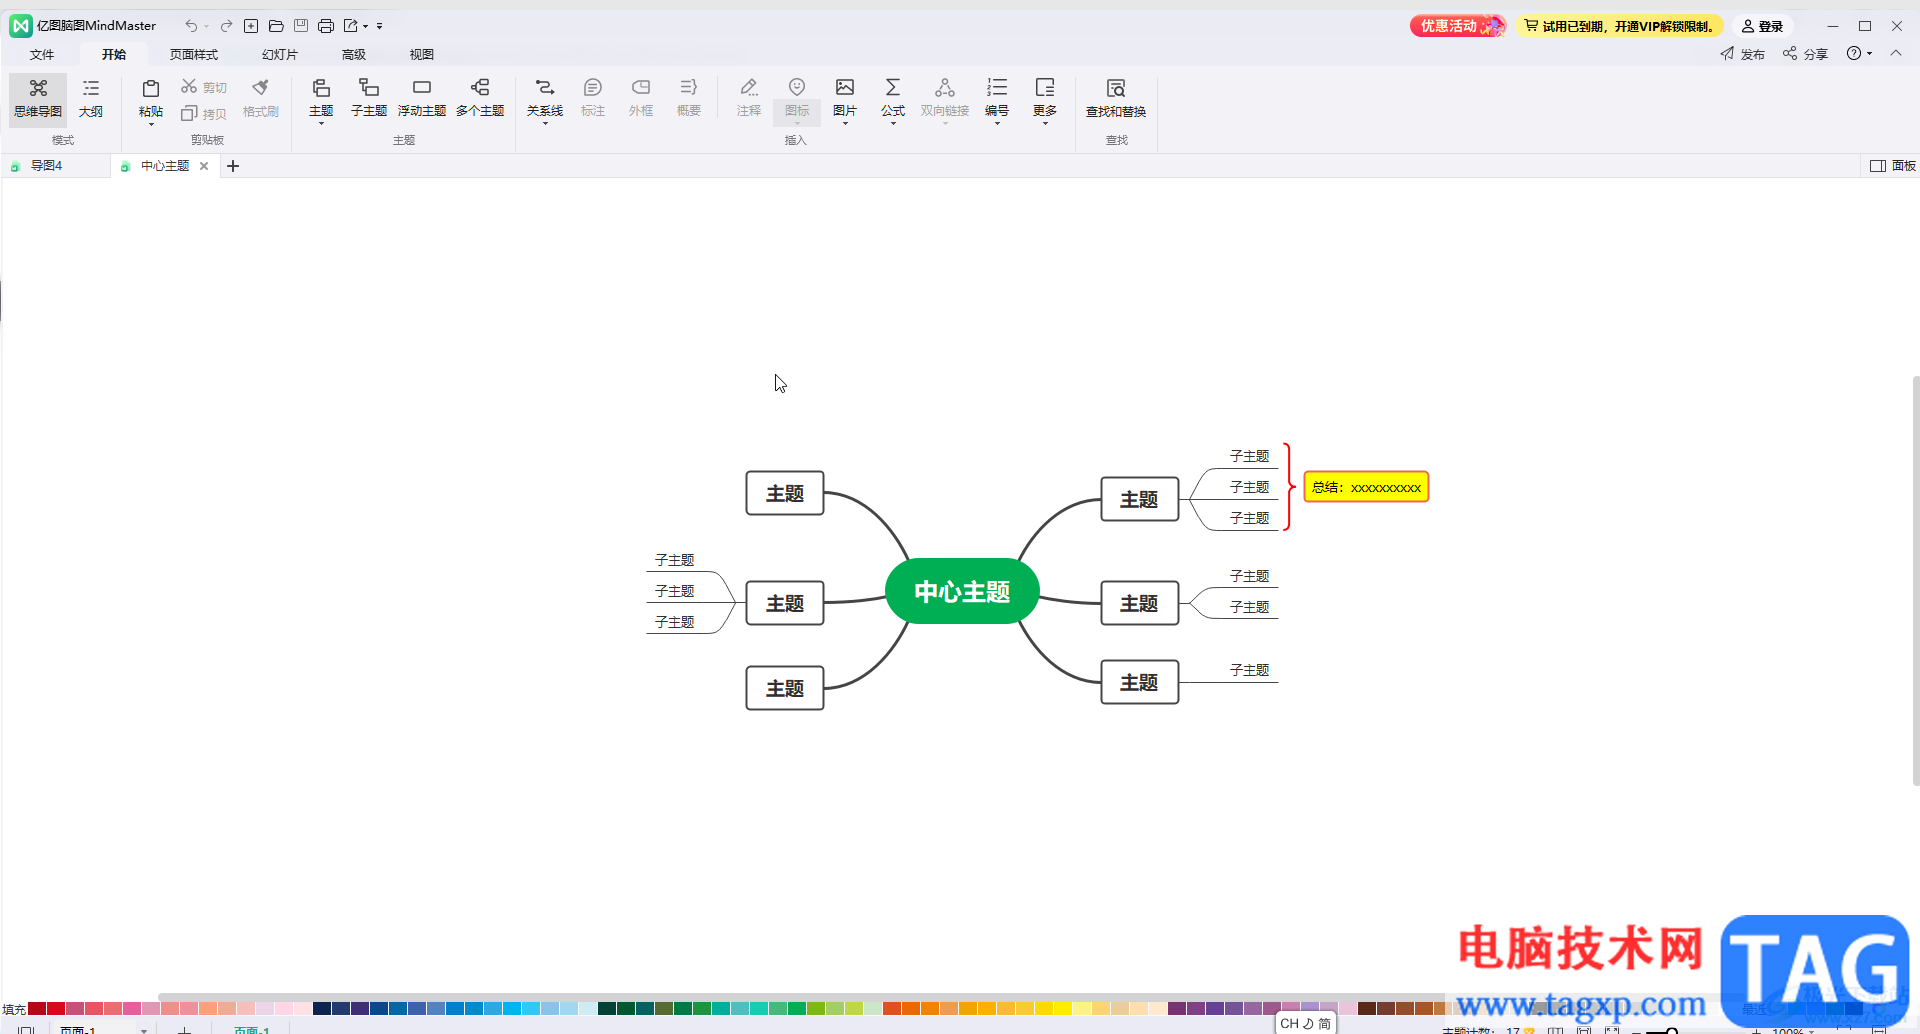
Task: Expand the Picture (图片) dropdown arrow
Action: [x=845, y=123]
